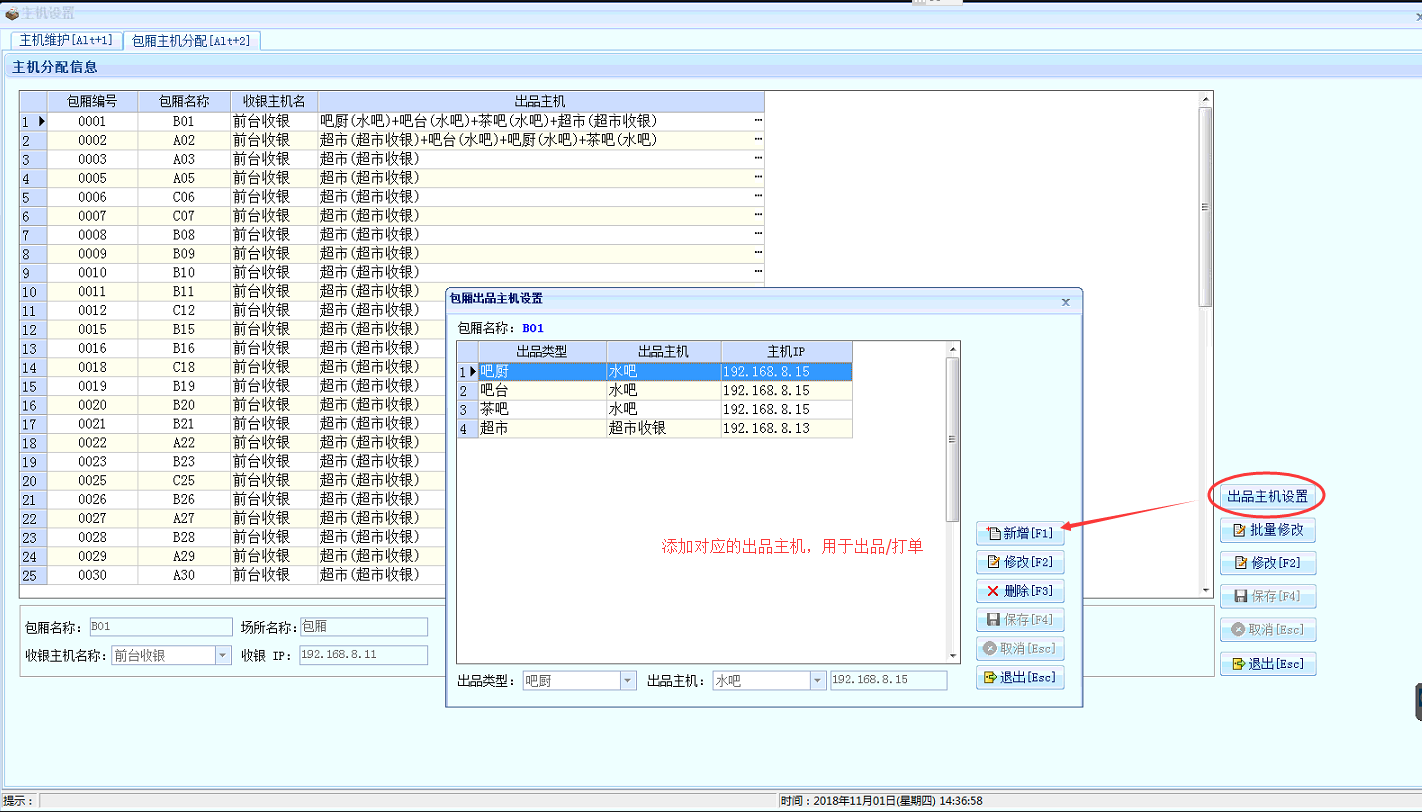Click the row 1 indicator in the main table
This screenshot has width=1422, height=812.
[33, 121]
